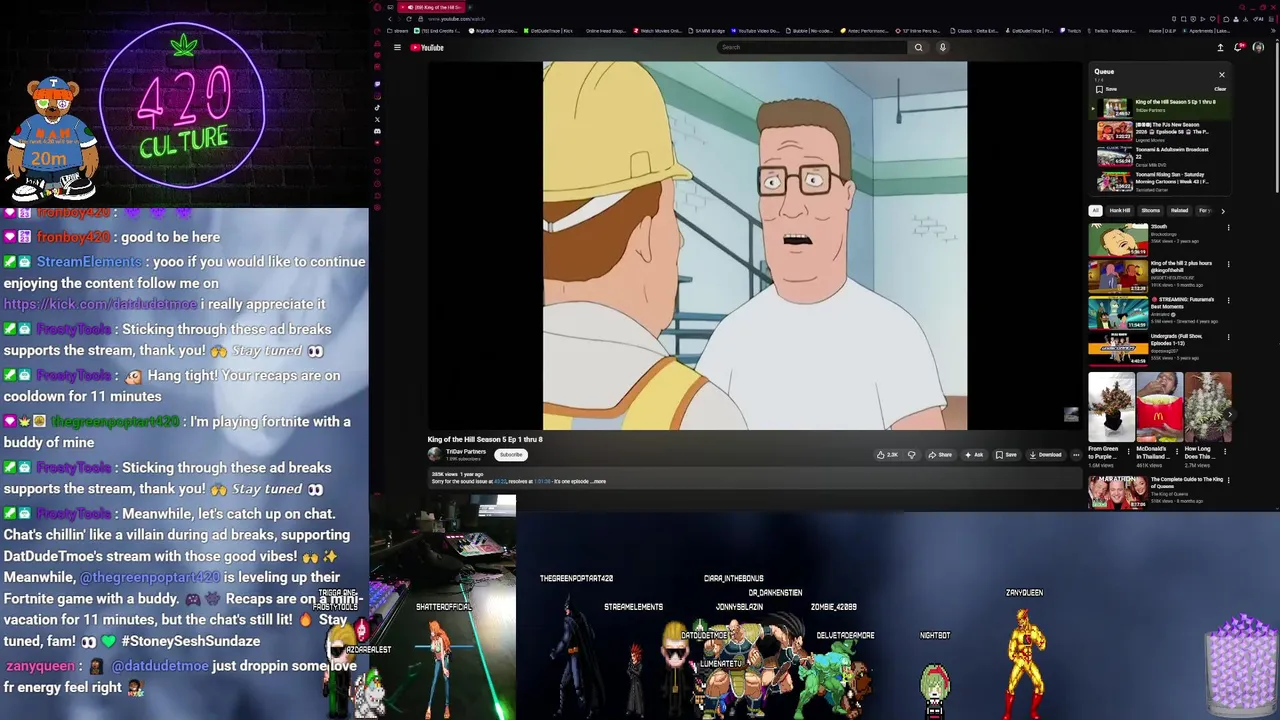The image size is (1280, 720).
Task: Open the From Green to Purple short
Action: (x=1112, y=407)
